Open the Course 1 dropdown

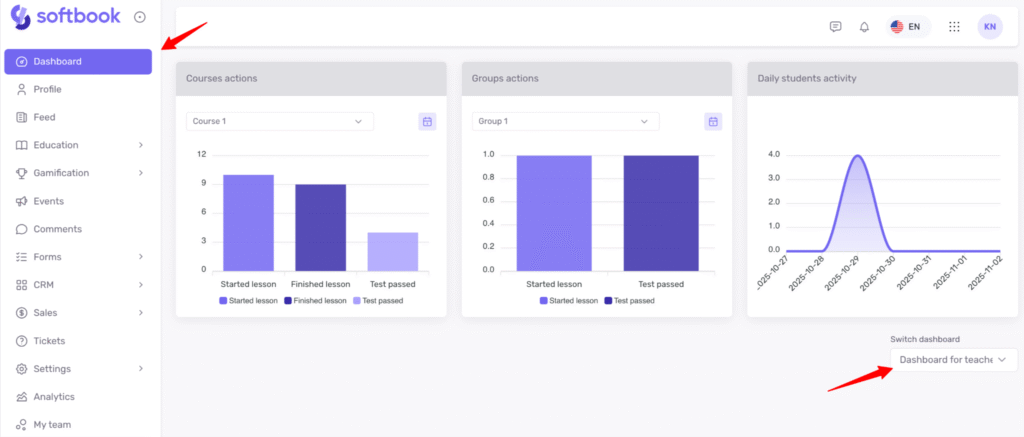click(279, 121)
